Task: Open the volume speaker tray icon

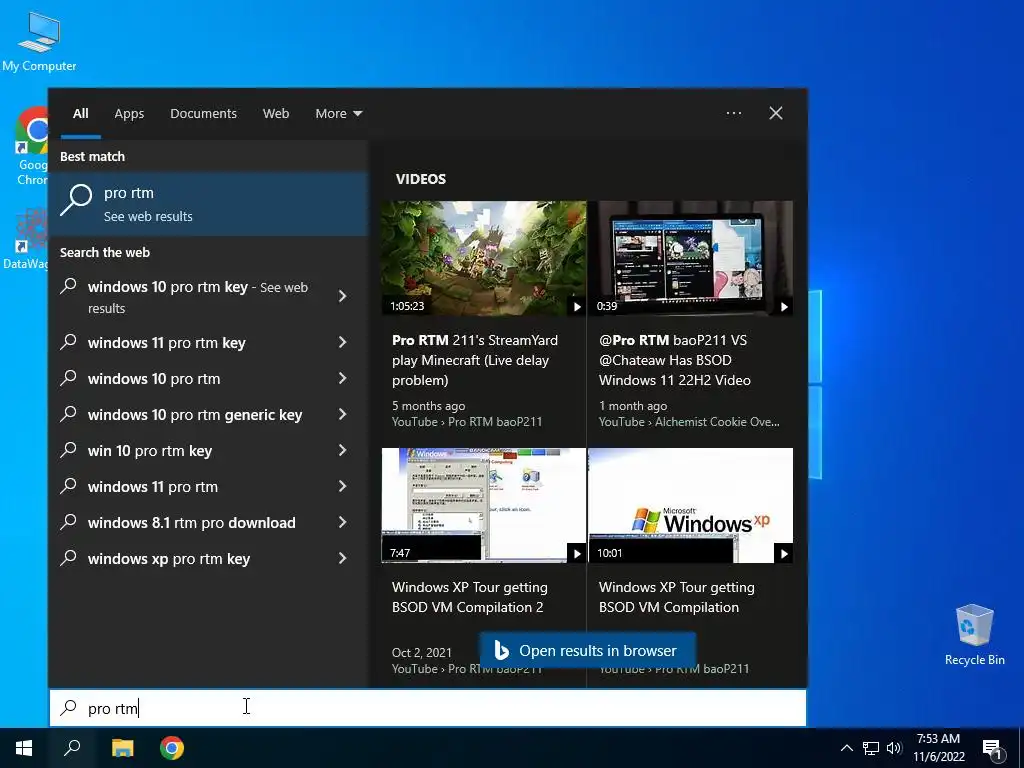Action: [x=894, y=748]
